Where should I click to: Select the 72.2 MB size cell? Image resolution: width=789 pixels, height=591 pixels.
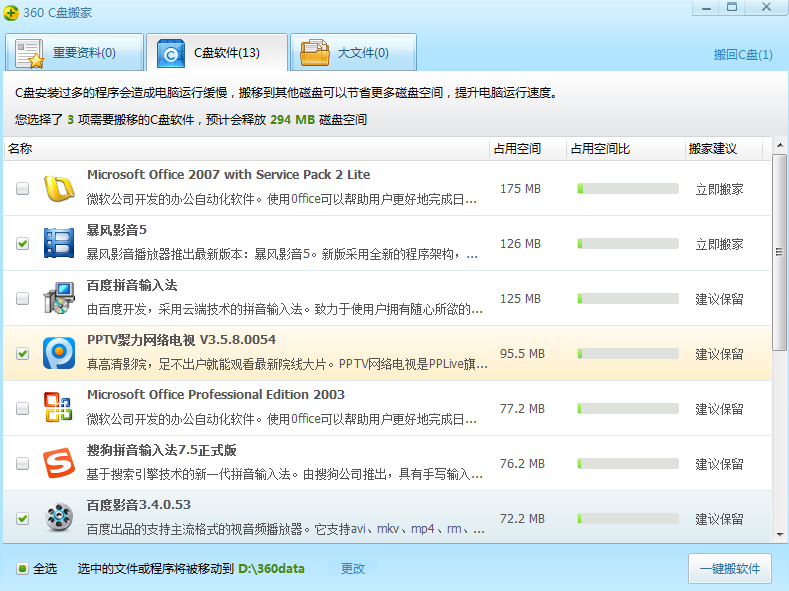click(x=522, y=518)
